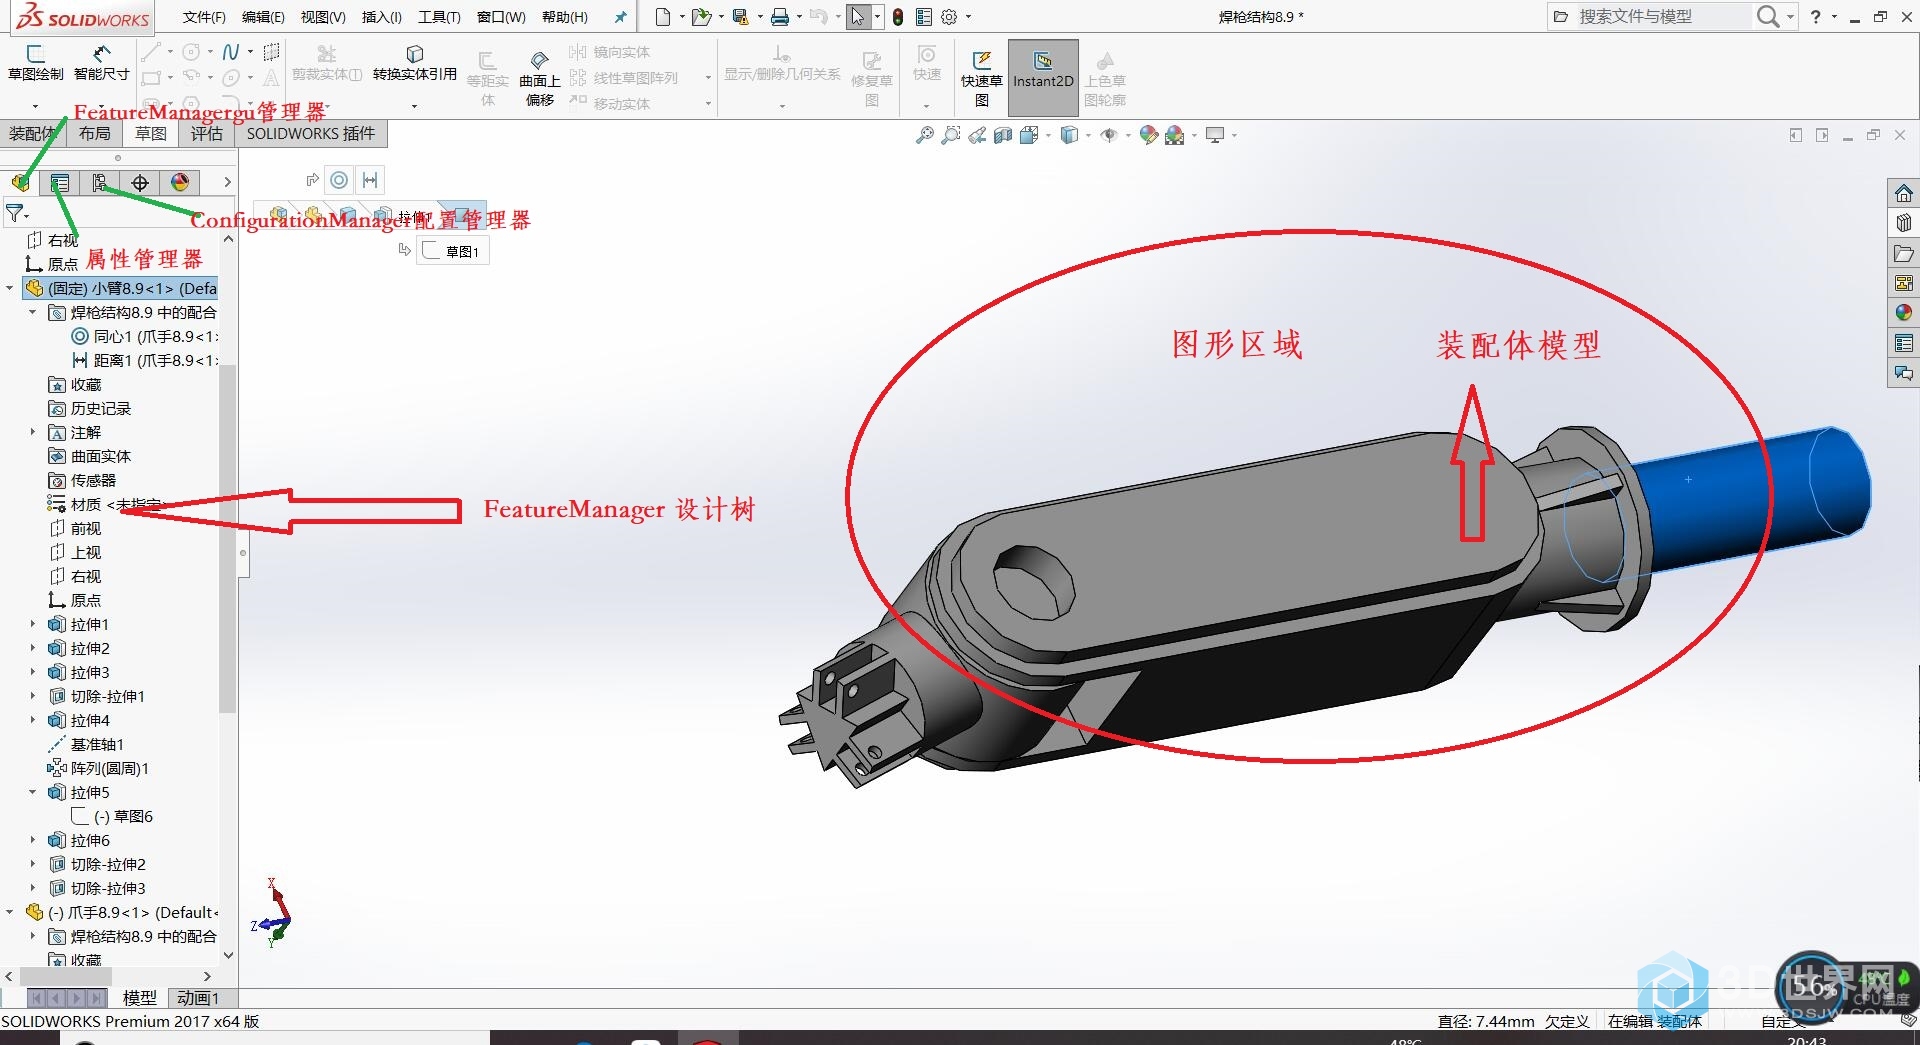Click the Options gear icon
Image resolution: width=1920 pixels, height=1045 pixels.
[x=950, y=17]
